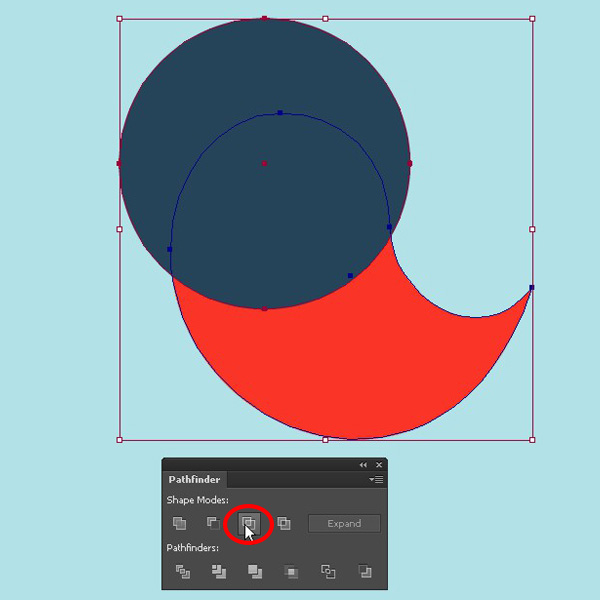Viewport: 600px width, 600px height.
Task: Click the circle's right anchor point
Action: coord(410,164)
